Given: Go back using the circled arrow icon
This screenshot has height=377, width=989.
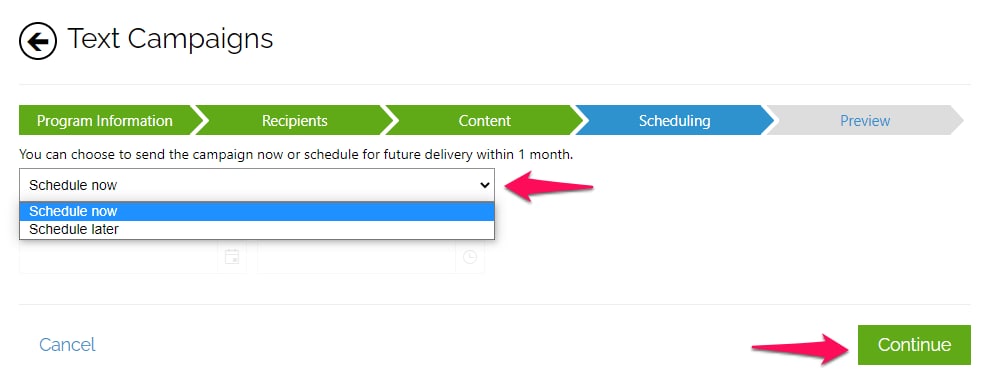Looking at the screenshot, I should click(x=38, y=42).
